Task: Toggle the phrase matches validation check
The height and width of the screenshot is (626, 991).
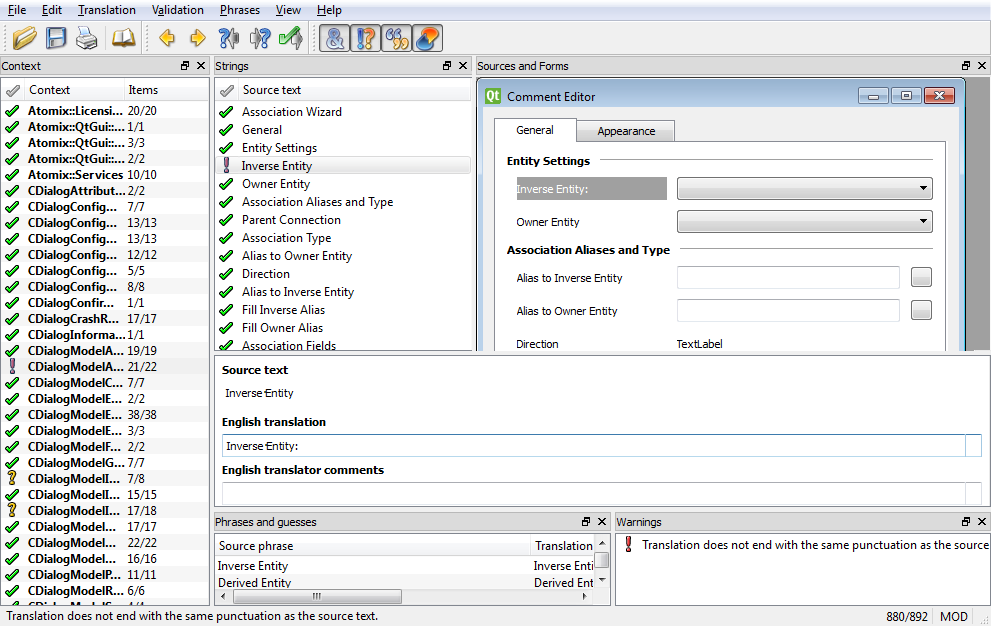Action: tap(397, 38)
